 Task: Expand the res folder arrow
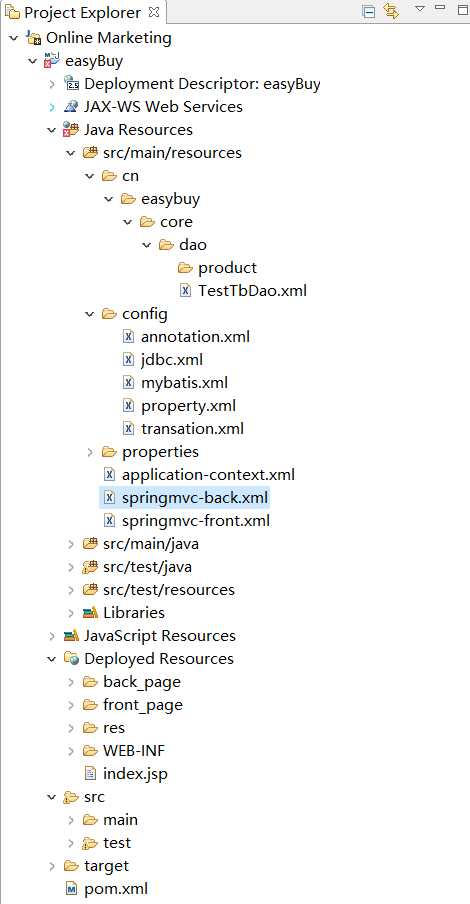(x=71, y=728)
